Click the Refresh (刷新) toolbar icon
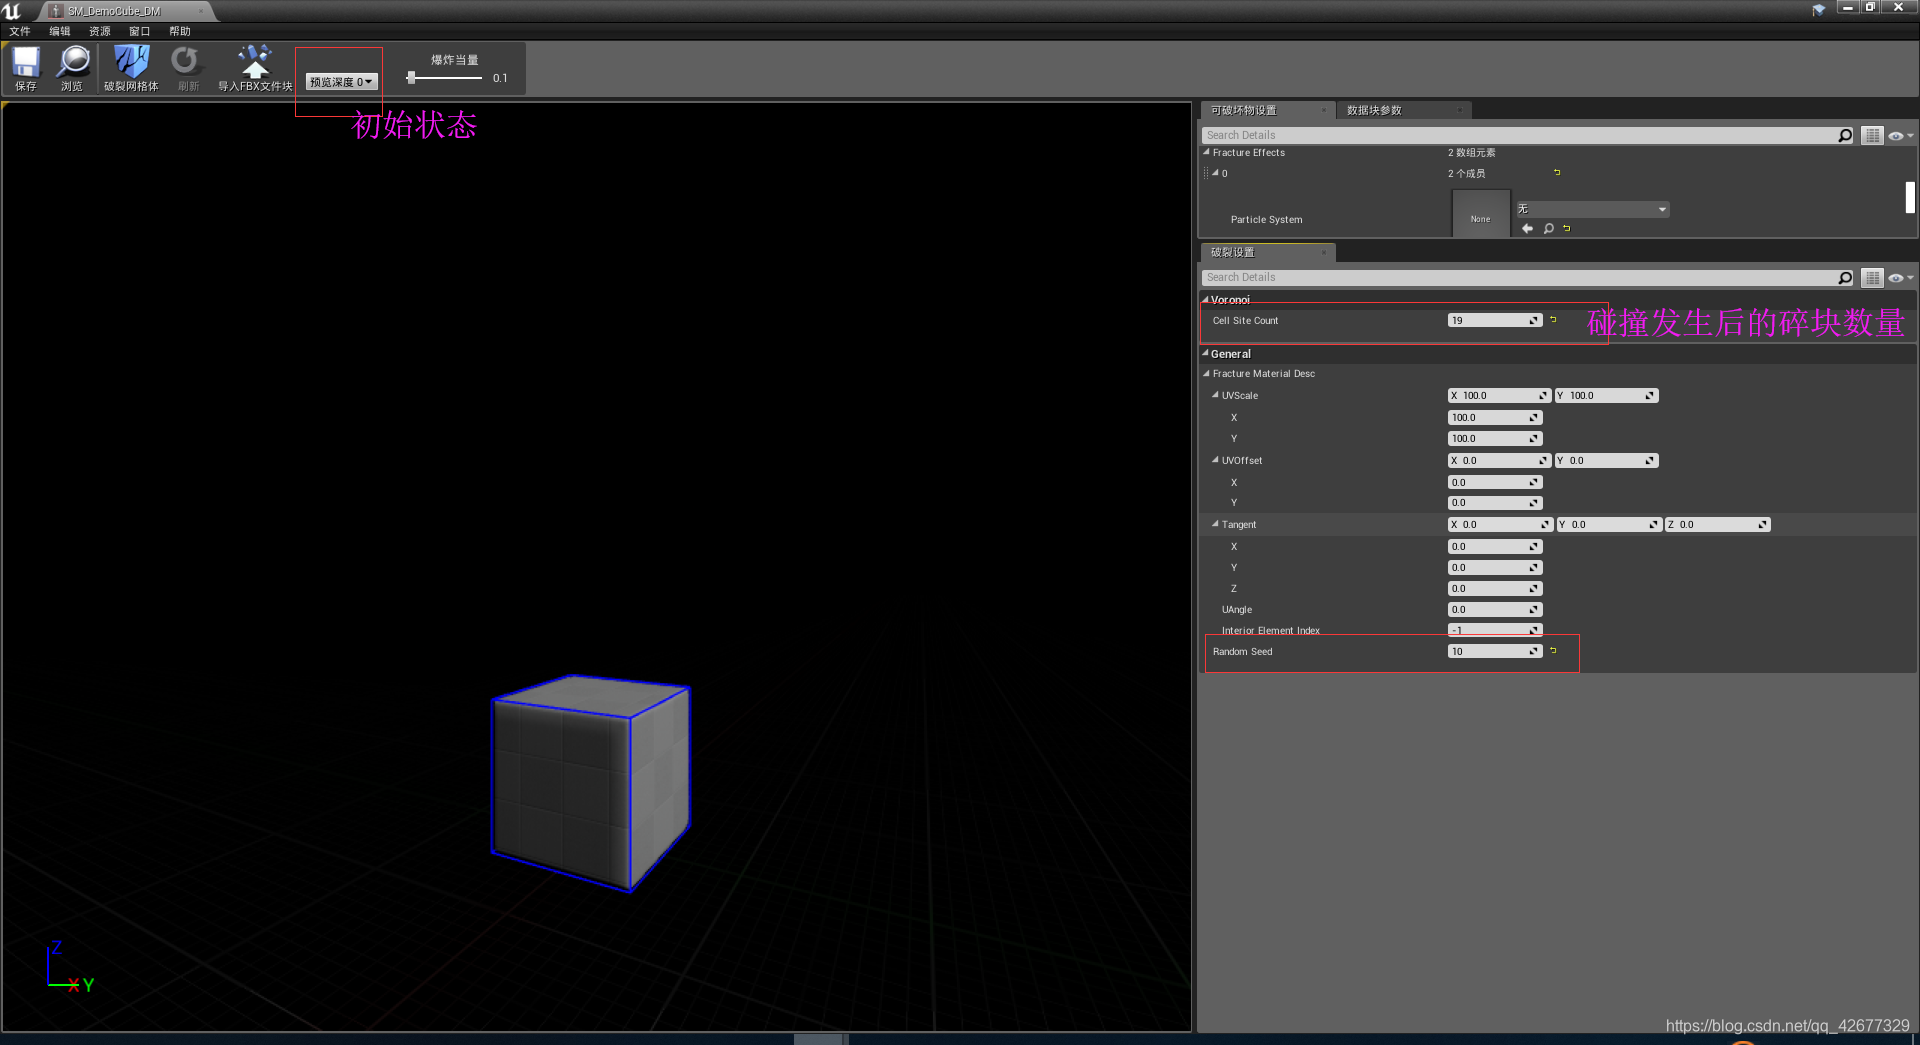 click(x=187, y=68)
